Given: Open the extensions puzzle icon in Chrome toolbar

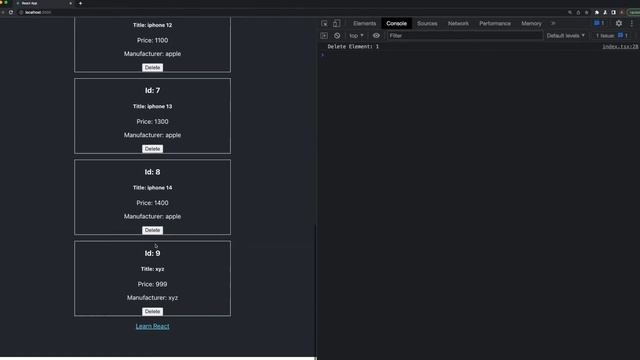Looking at the screenshot, I should coord(597,13).
